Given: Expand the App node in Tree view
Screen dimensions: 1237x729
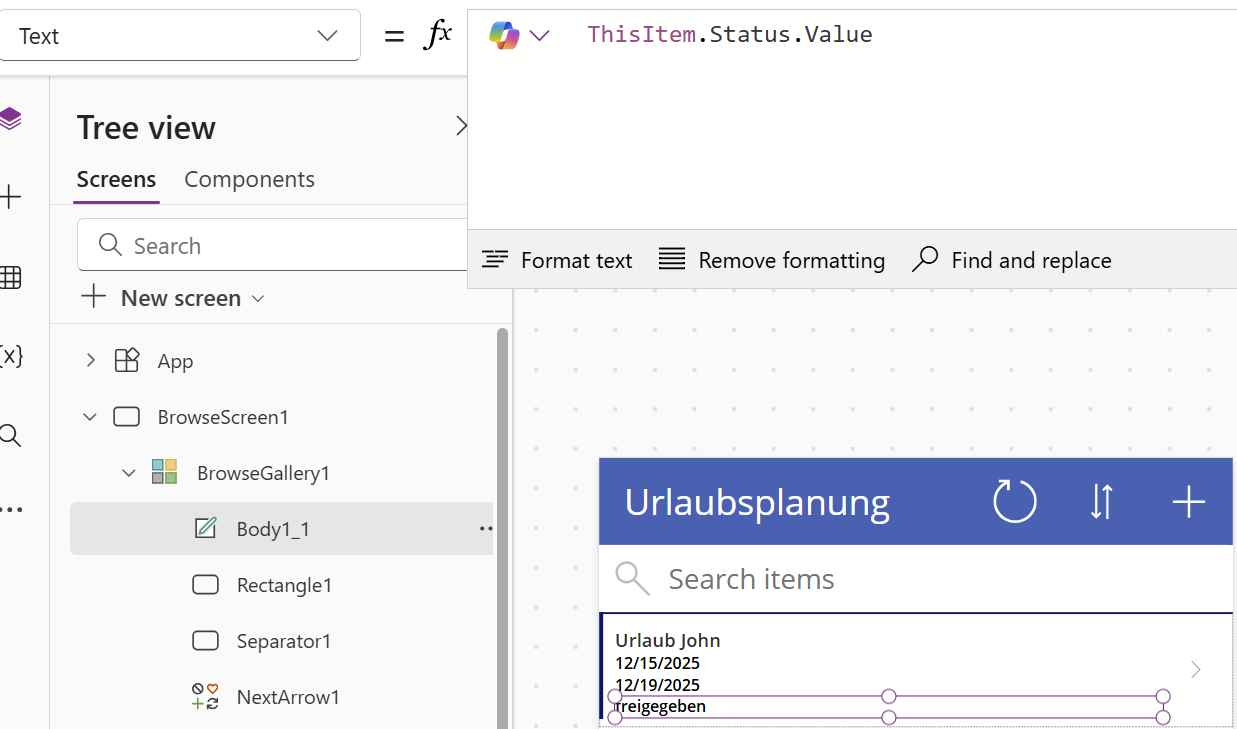Looking at the screenshot, I should (89, 360).
